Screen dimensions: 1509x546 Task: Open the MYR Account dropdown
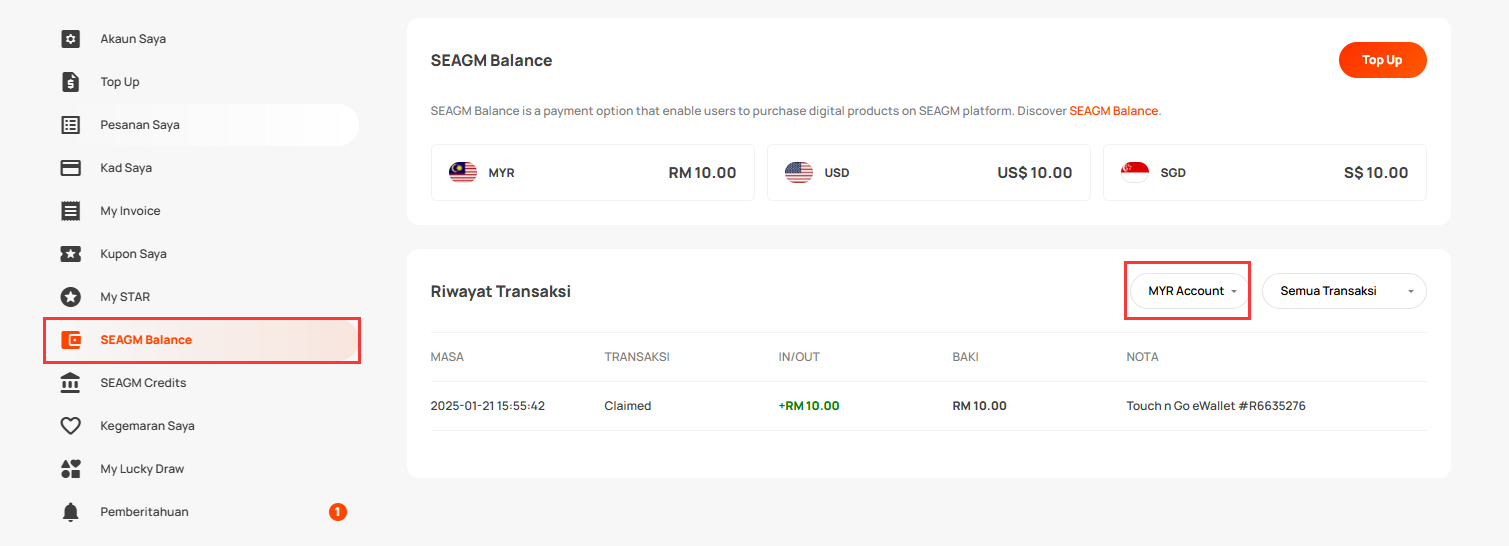coord(1190,291)
